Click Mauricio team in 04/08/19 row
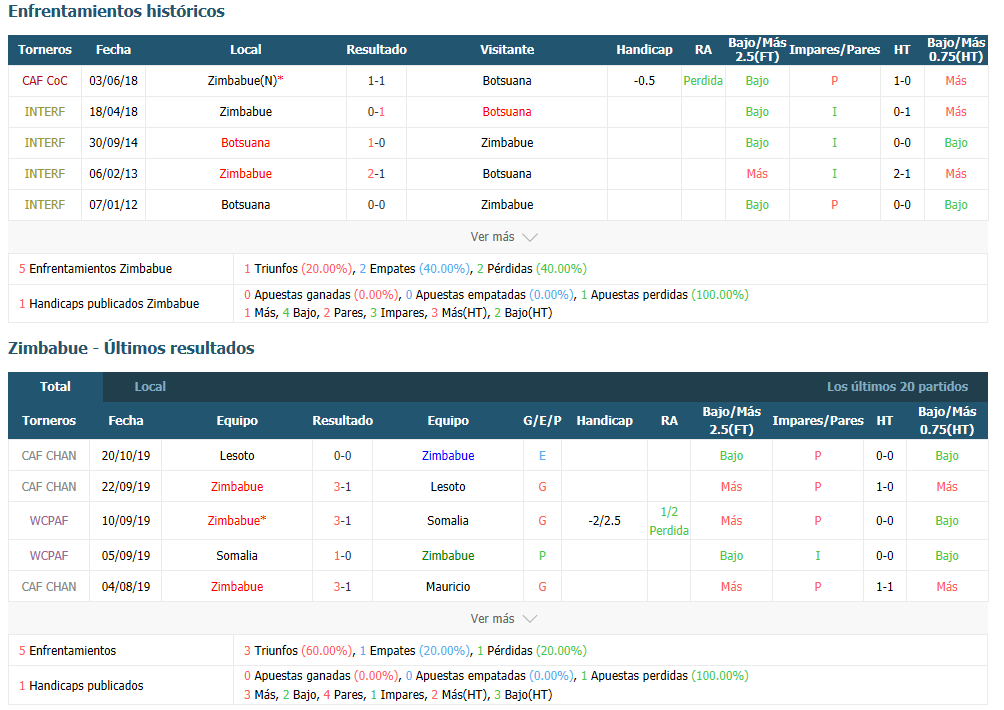Screen dimensions: 1004x710 (x=448, y=586)
